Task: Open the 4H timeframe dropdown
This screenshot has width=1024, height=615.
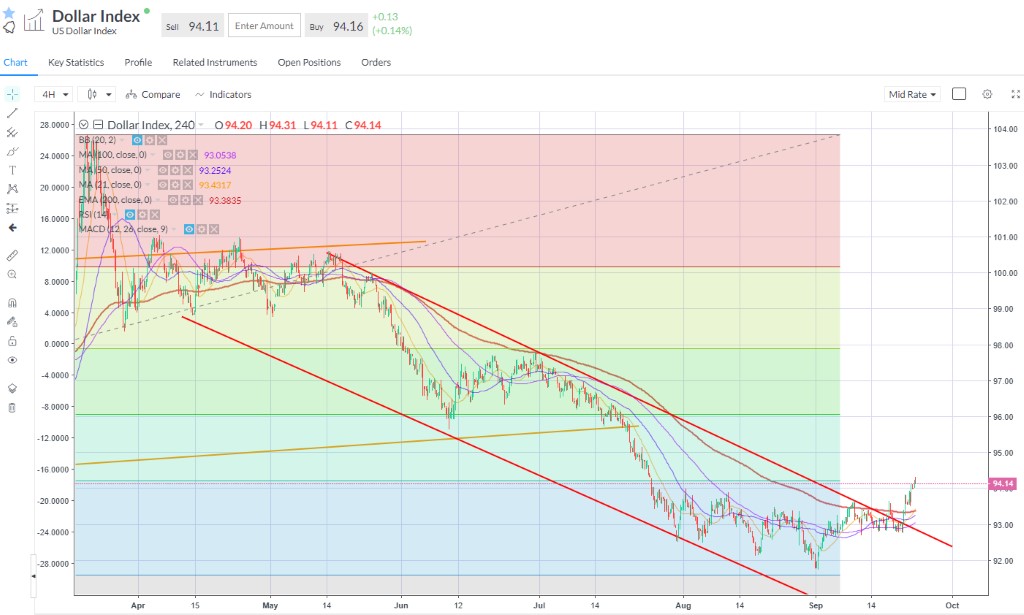Action: click(x=53, y=94)
